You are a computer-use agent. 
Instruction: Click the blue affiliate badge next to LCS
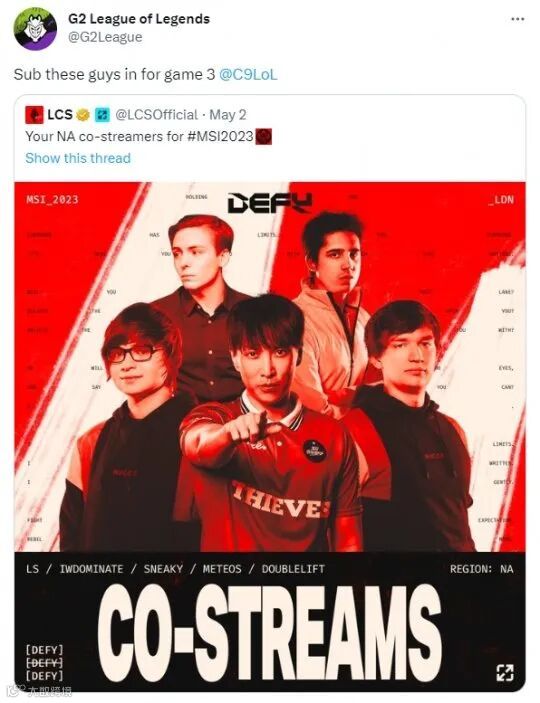(x=102, y=115)
